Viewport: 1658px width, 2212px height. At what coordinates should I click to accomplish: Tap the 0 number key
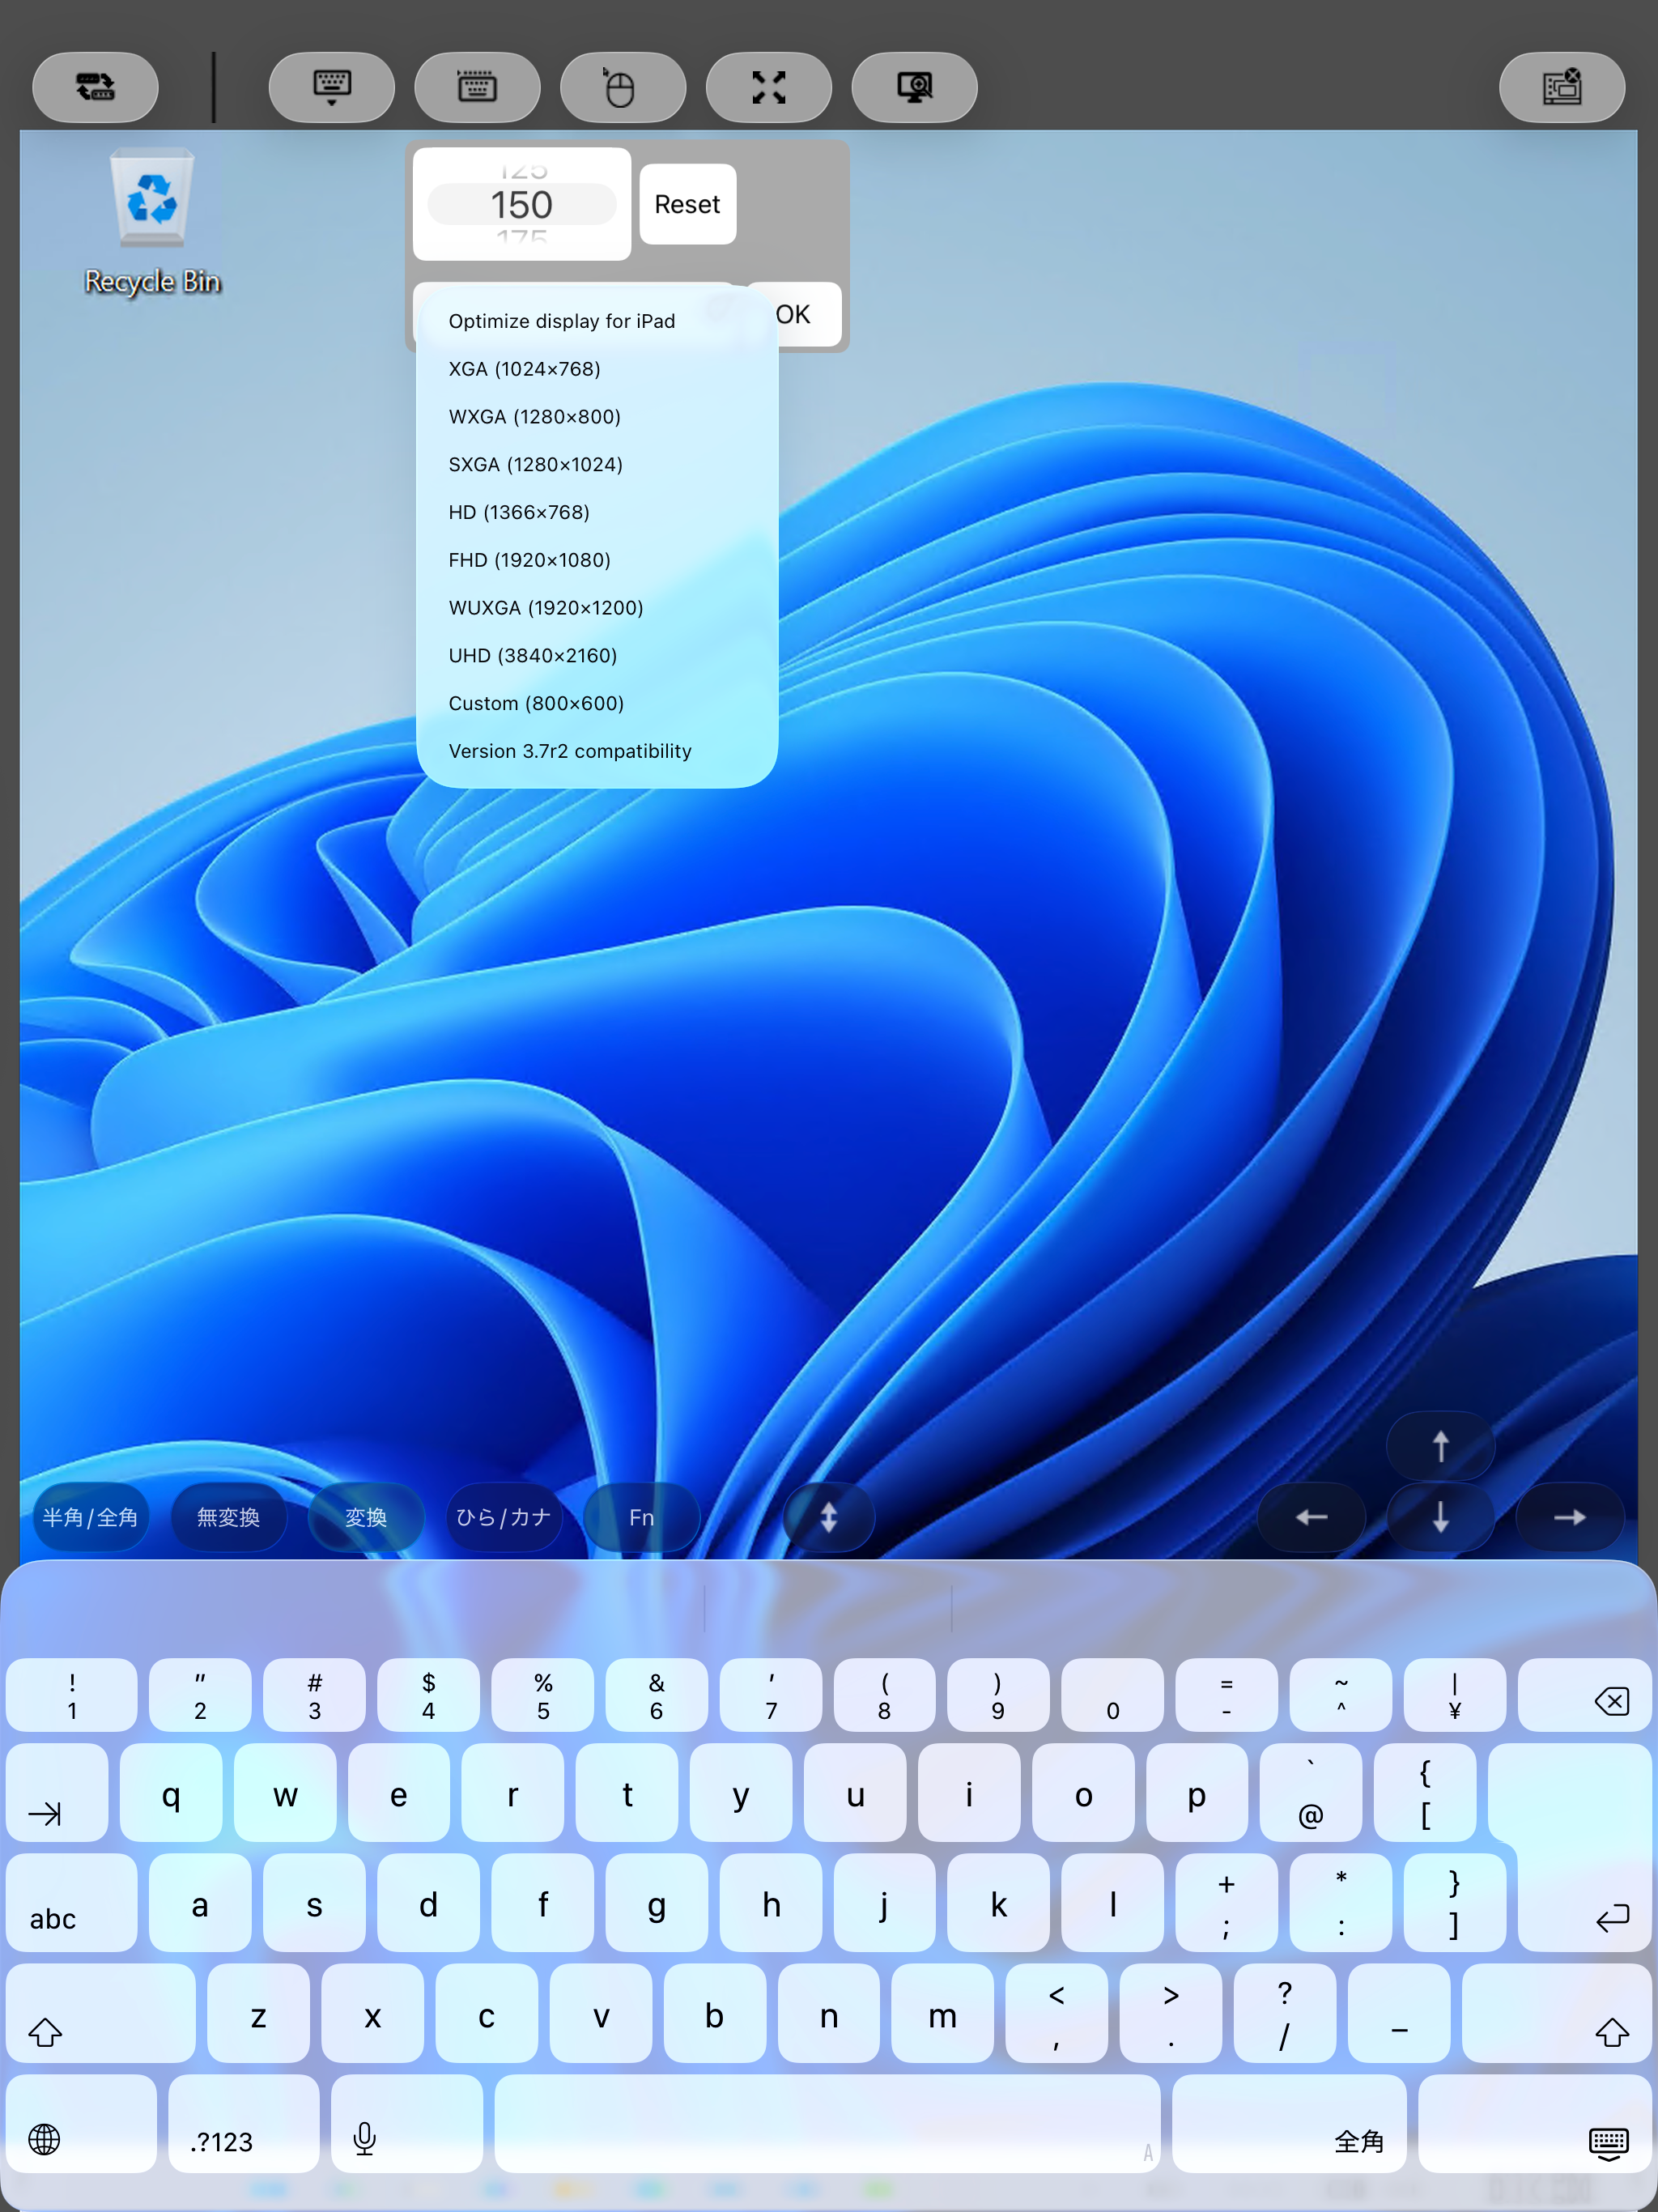(1112, 1695)
